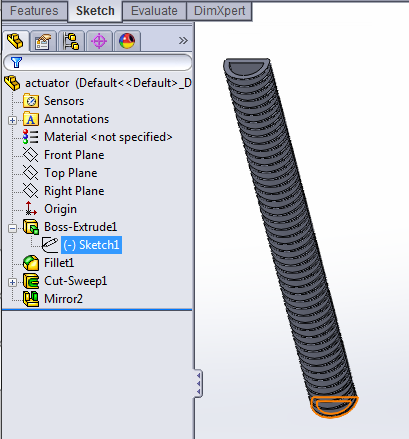Image resolution: width=409 pixels, height=439 pixels.
Task: Click the Annotations folder icon
Action: coord(31,119)
